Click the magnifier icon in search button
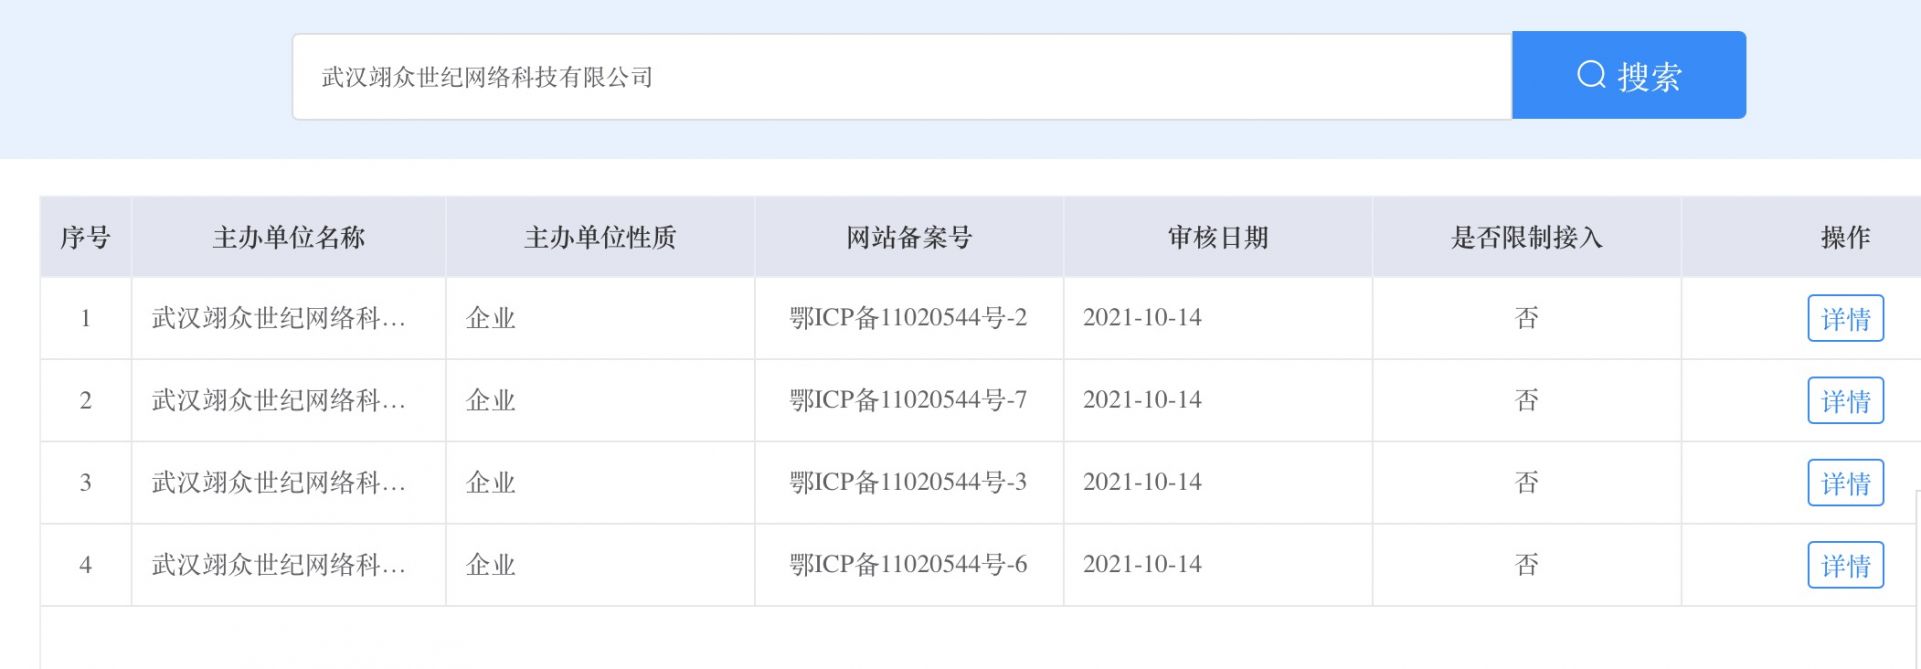This screenshot has width=1921, height=669. click(x=1591, y=75)
